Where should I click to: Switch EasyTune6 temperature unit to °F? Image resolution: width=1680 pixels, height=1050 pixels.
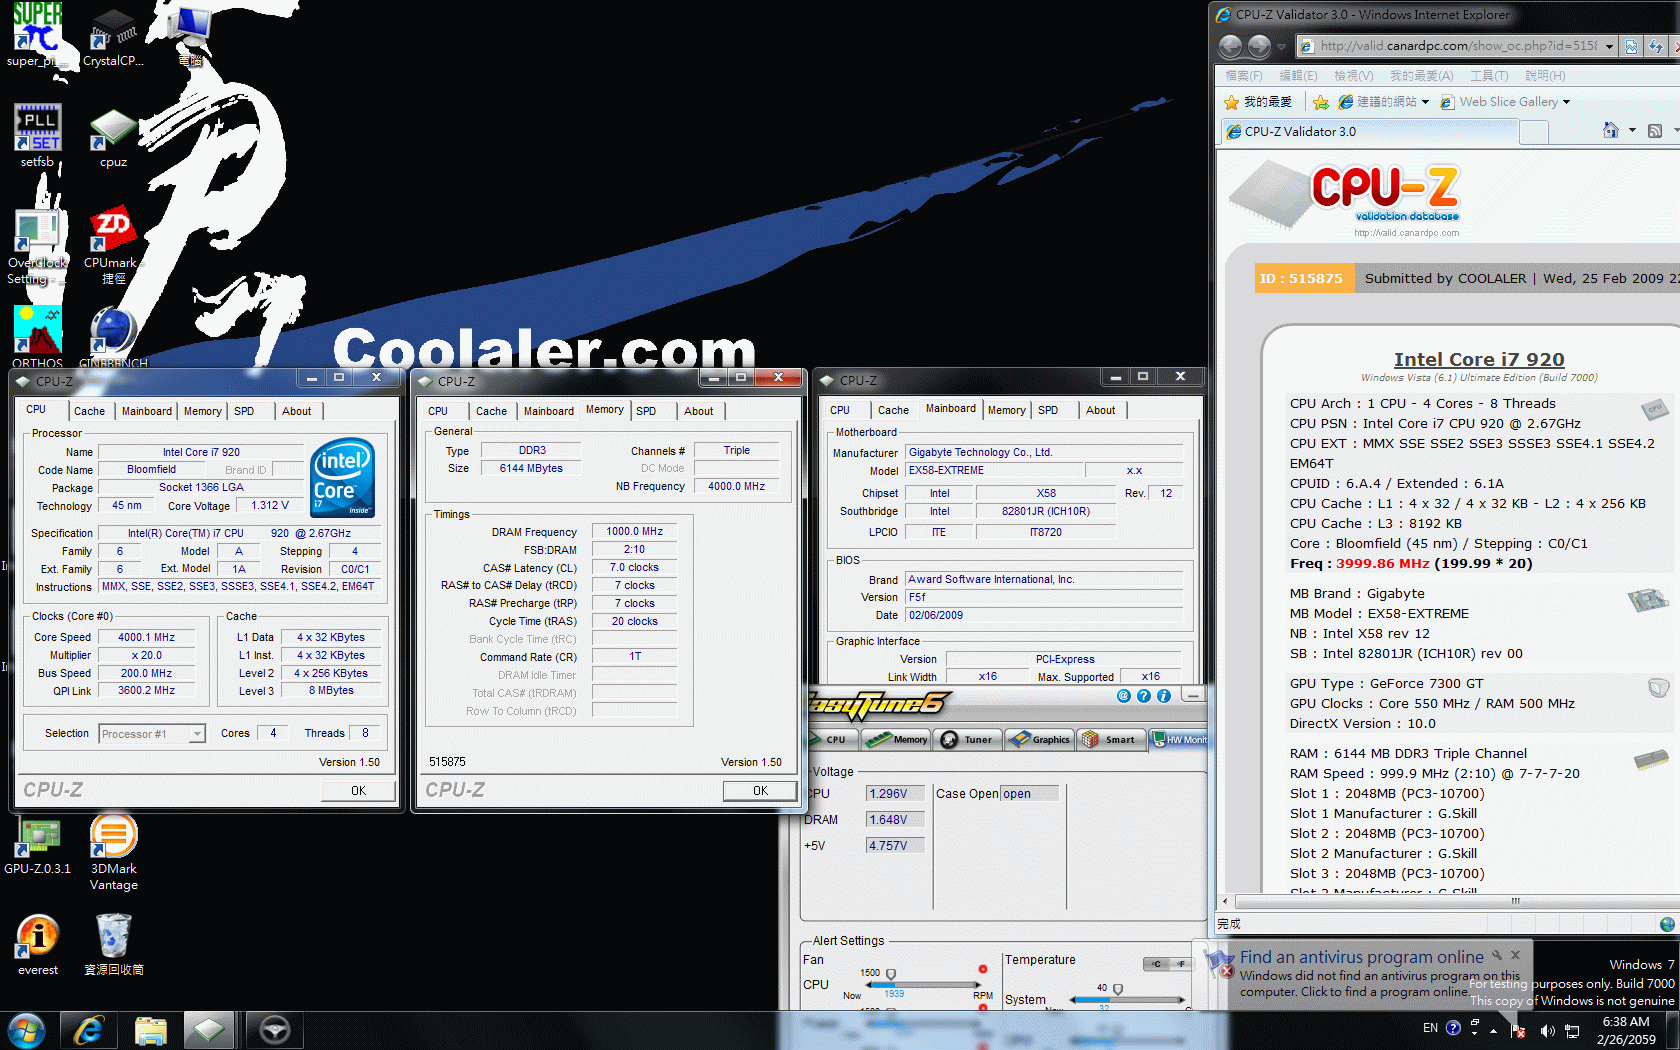[x=1181, y=964]
